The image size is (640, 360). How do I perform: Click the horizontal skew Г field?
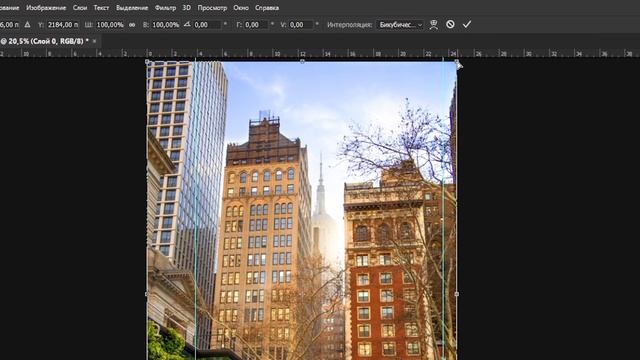(256, 25)
